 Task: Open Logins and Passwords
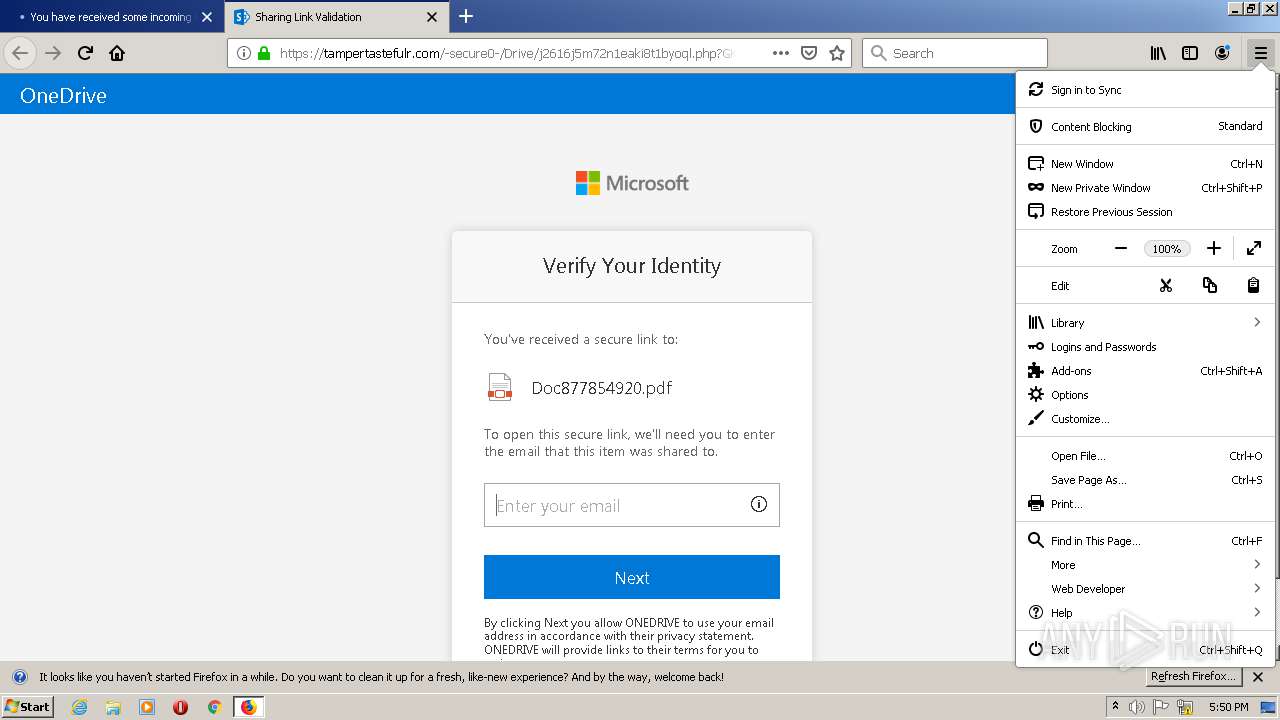coord(1145,347)
